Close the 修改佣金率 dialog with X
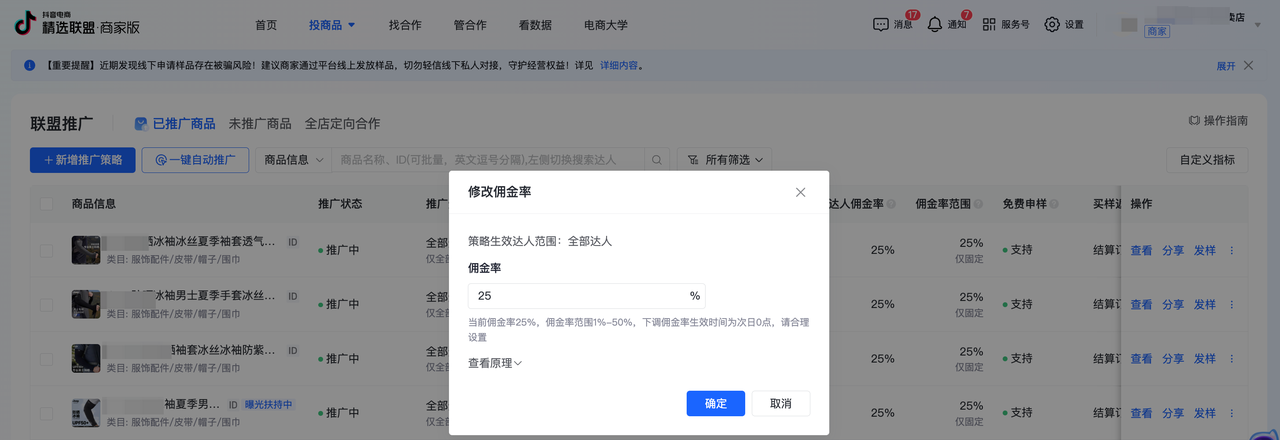The width and height of the screenshot is (1280, 440). [800, 192]
